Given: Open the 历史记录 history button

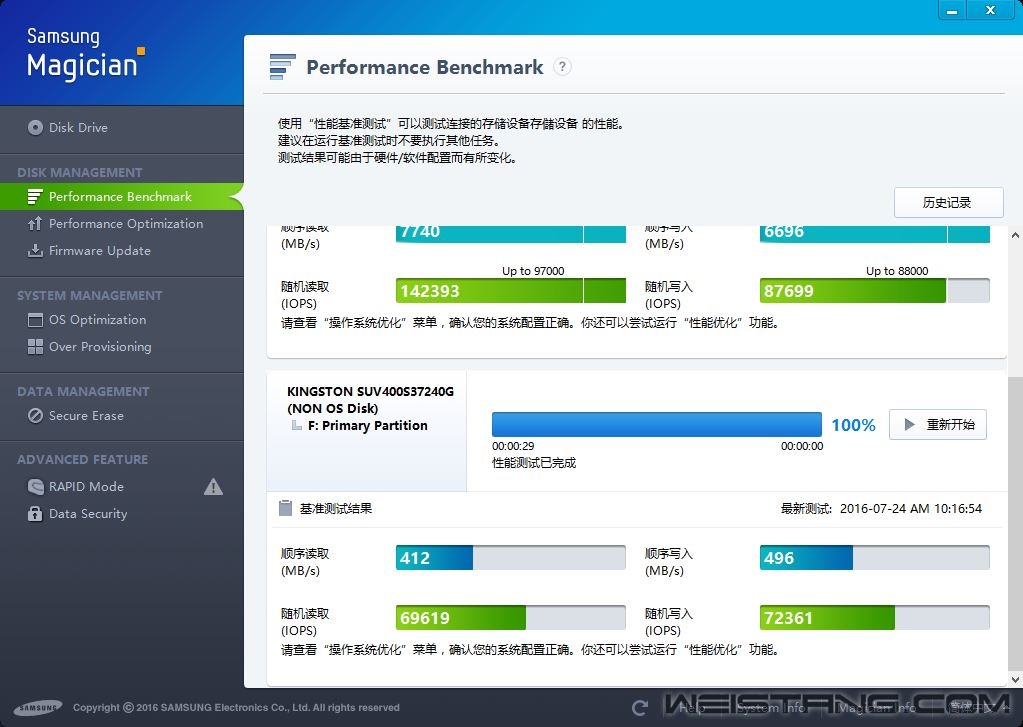Looking at the screenshot, I should coord(948,202).
